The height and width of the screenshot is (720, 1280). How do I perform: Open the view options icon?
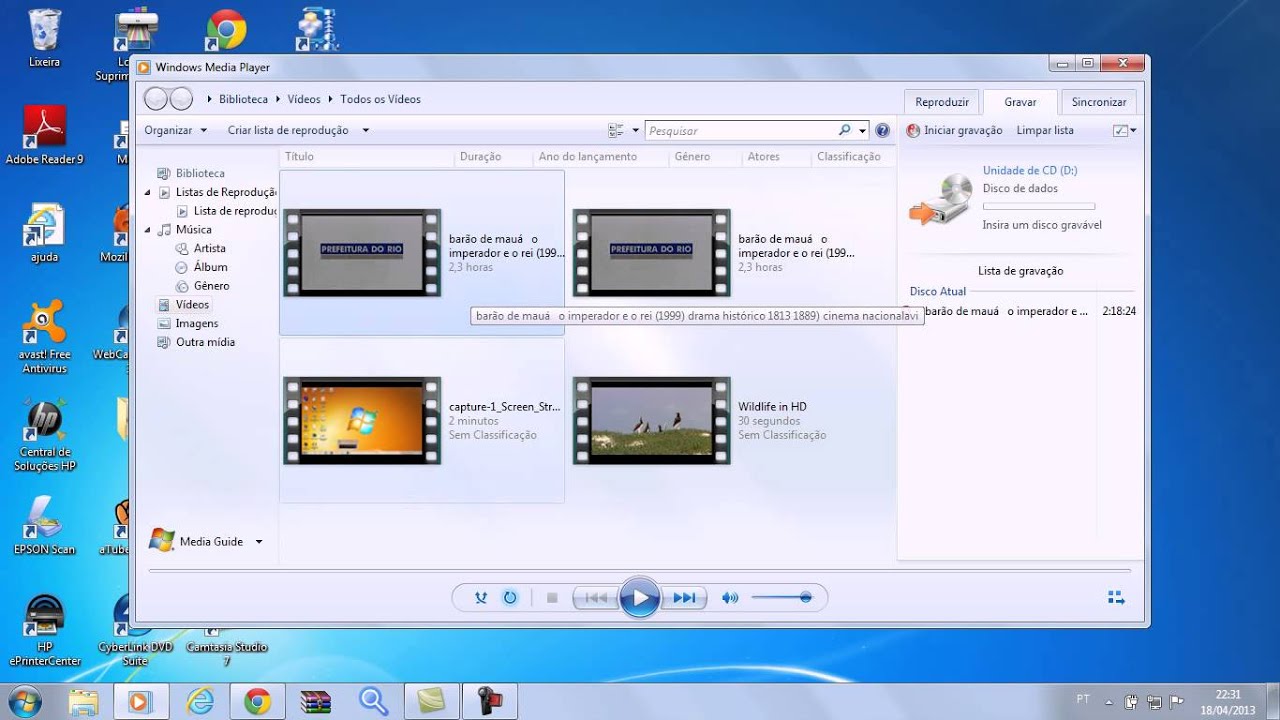(616, 130)
